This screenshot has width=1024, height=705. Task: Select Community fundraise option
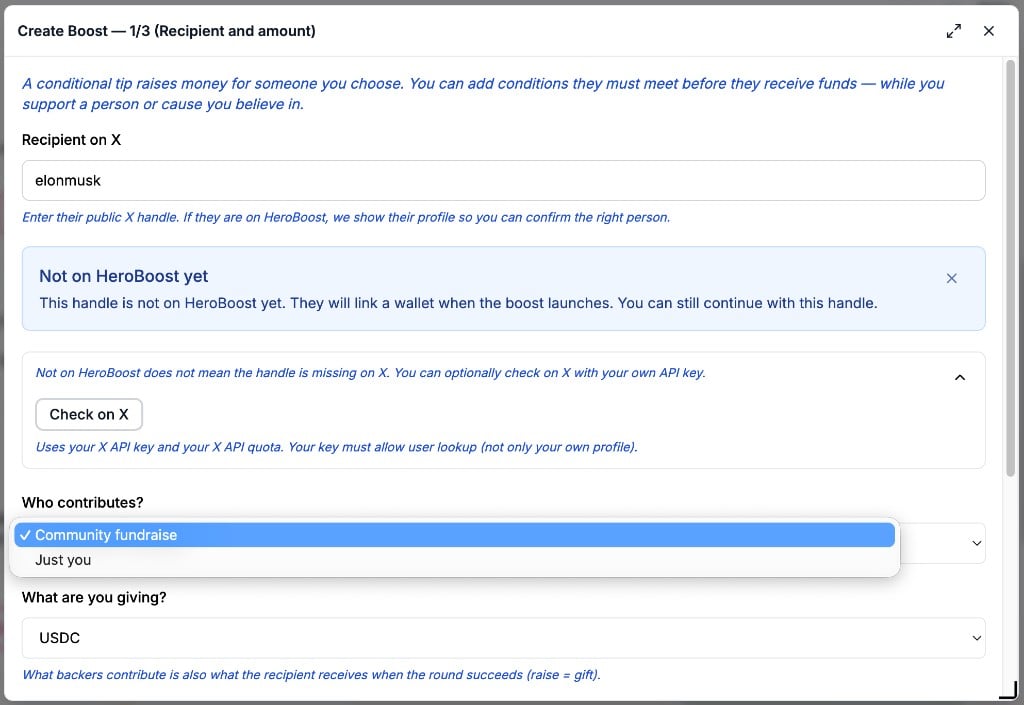[x=455, y=535]
